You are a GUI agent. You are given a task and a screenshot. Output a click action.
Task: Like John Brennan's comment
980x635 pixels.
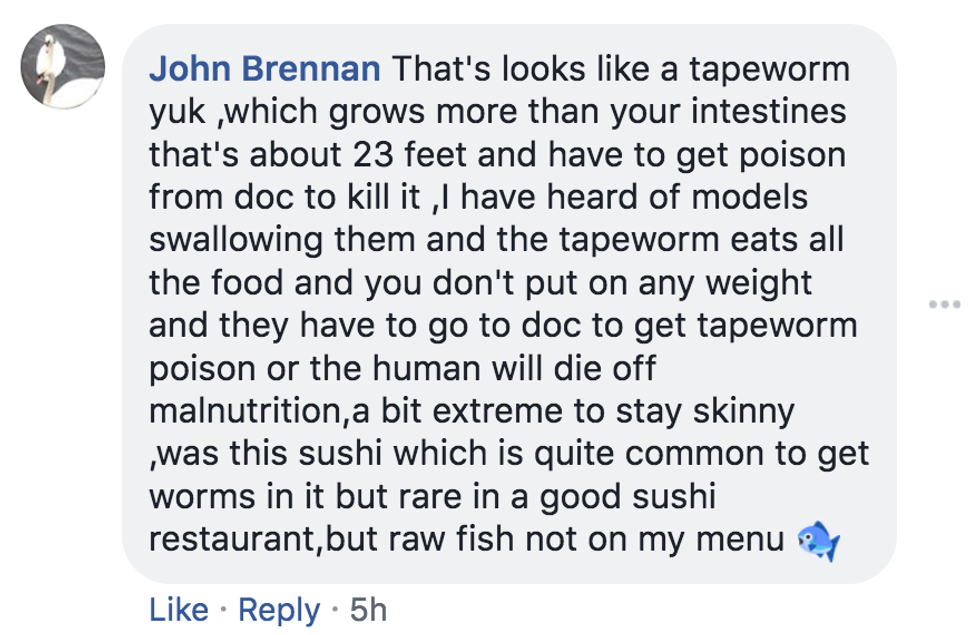point(178,609)
